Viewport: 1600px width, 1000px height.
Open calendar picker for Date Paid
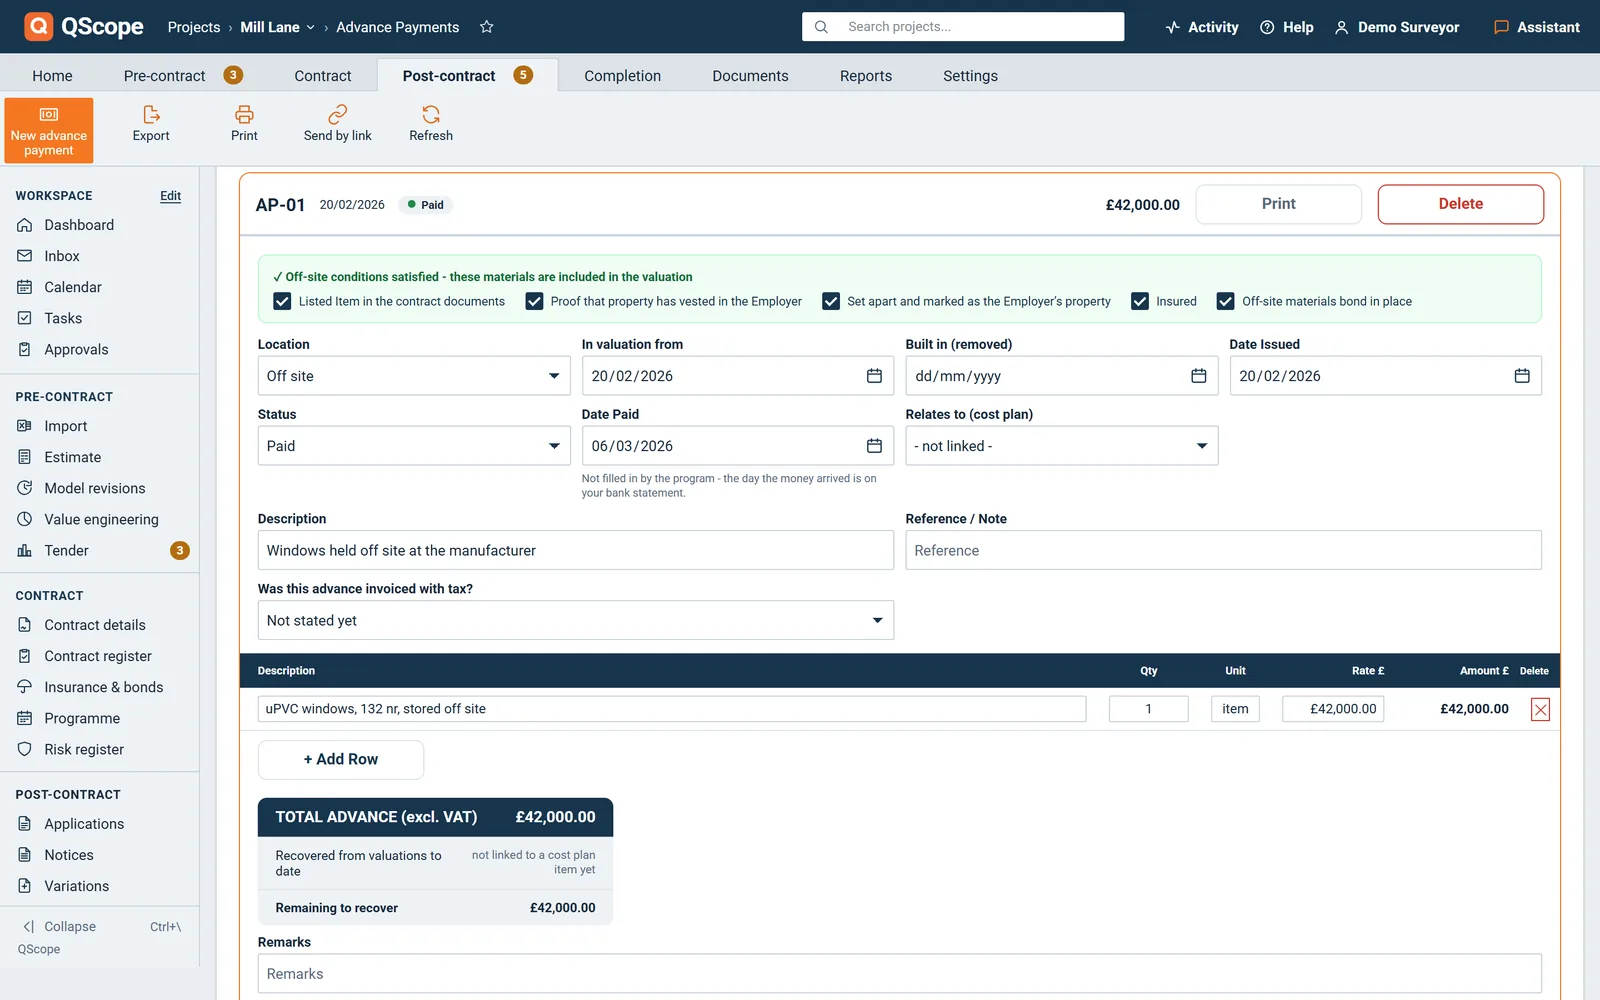tap(874, 446)
